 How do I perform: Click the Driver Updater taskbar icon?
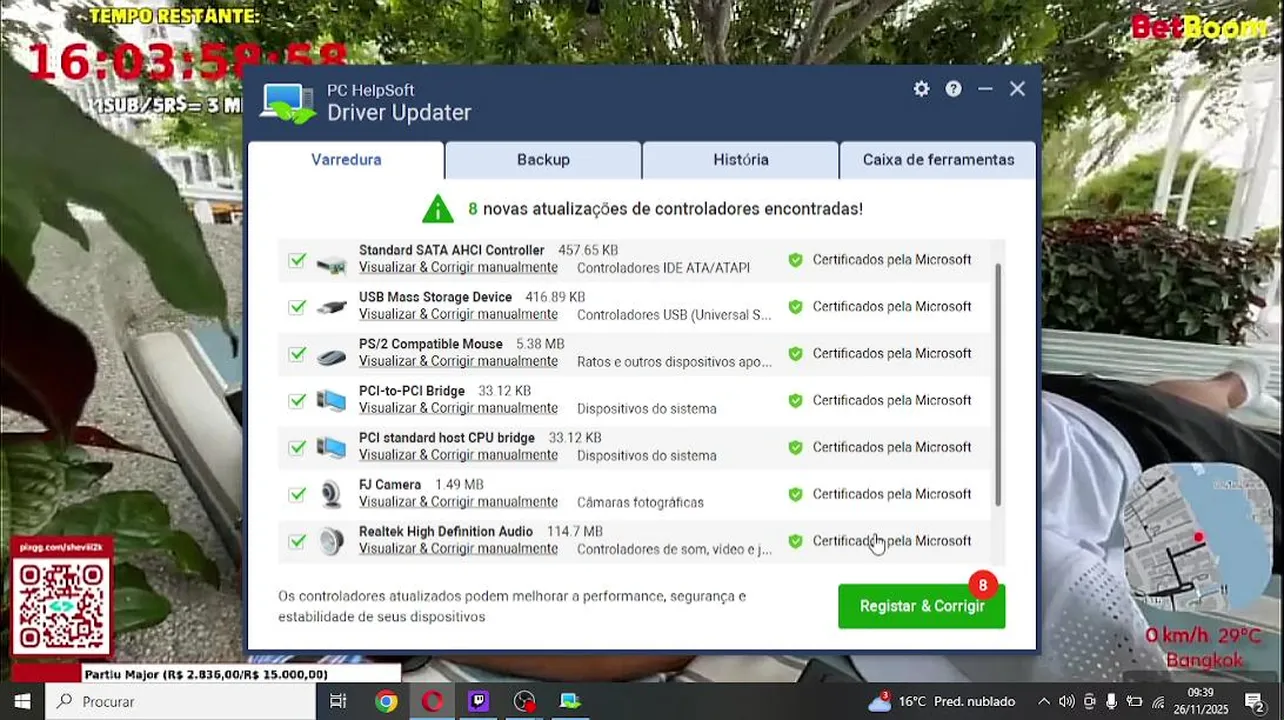pyautogui.click(x=570, y=701)
